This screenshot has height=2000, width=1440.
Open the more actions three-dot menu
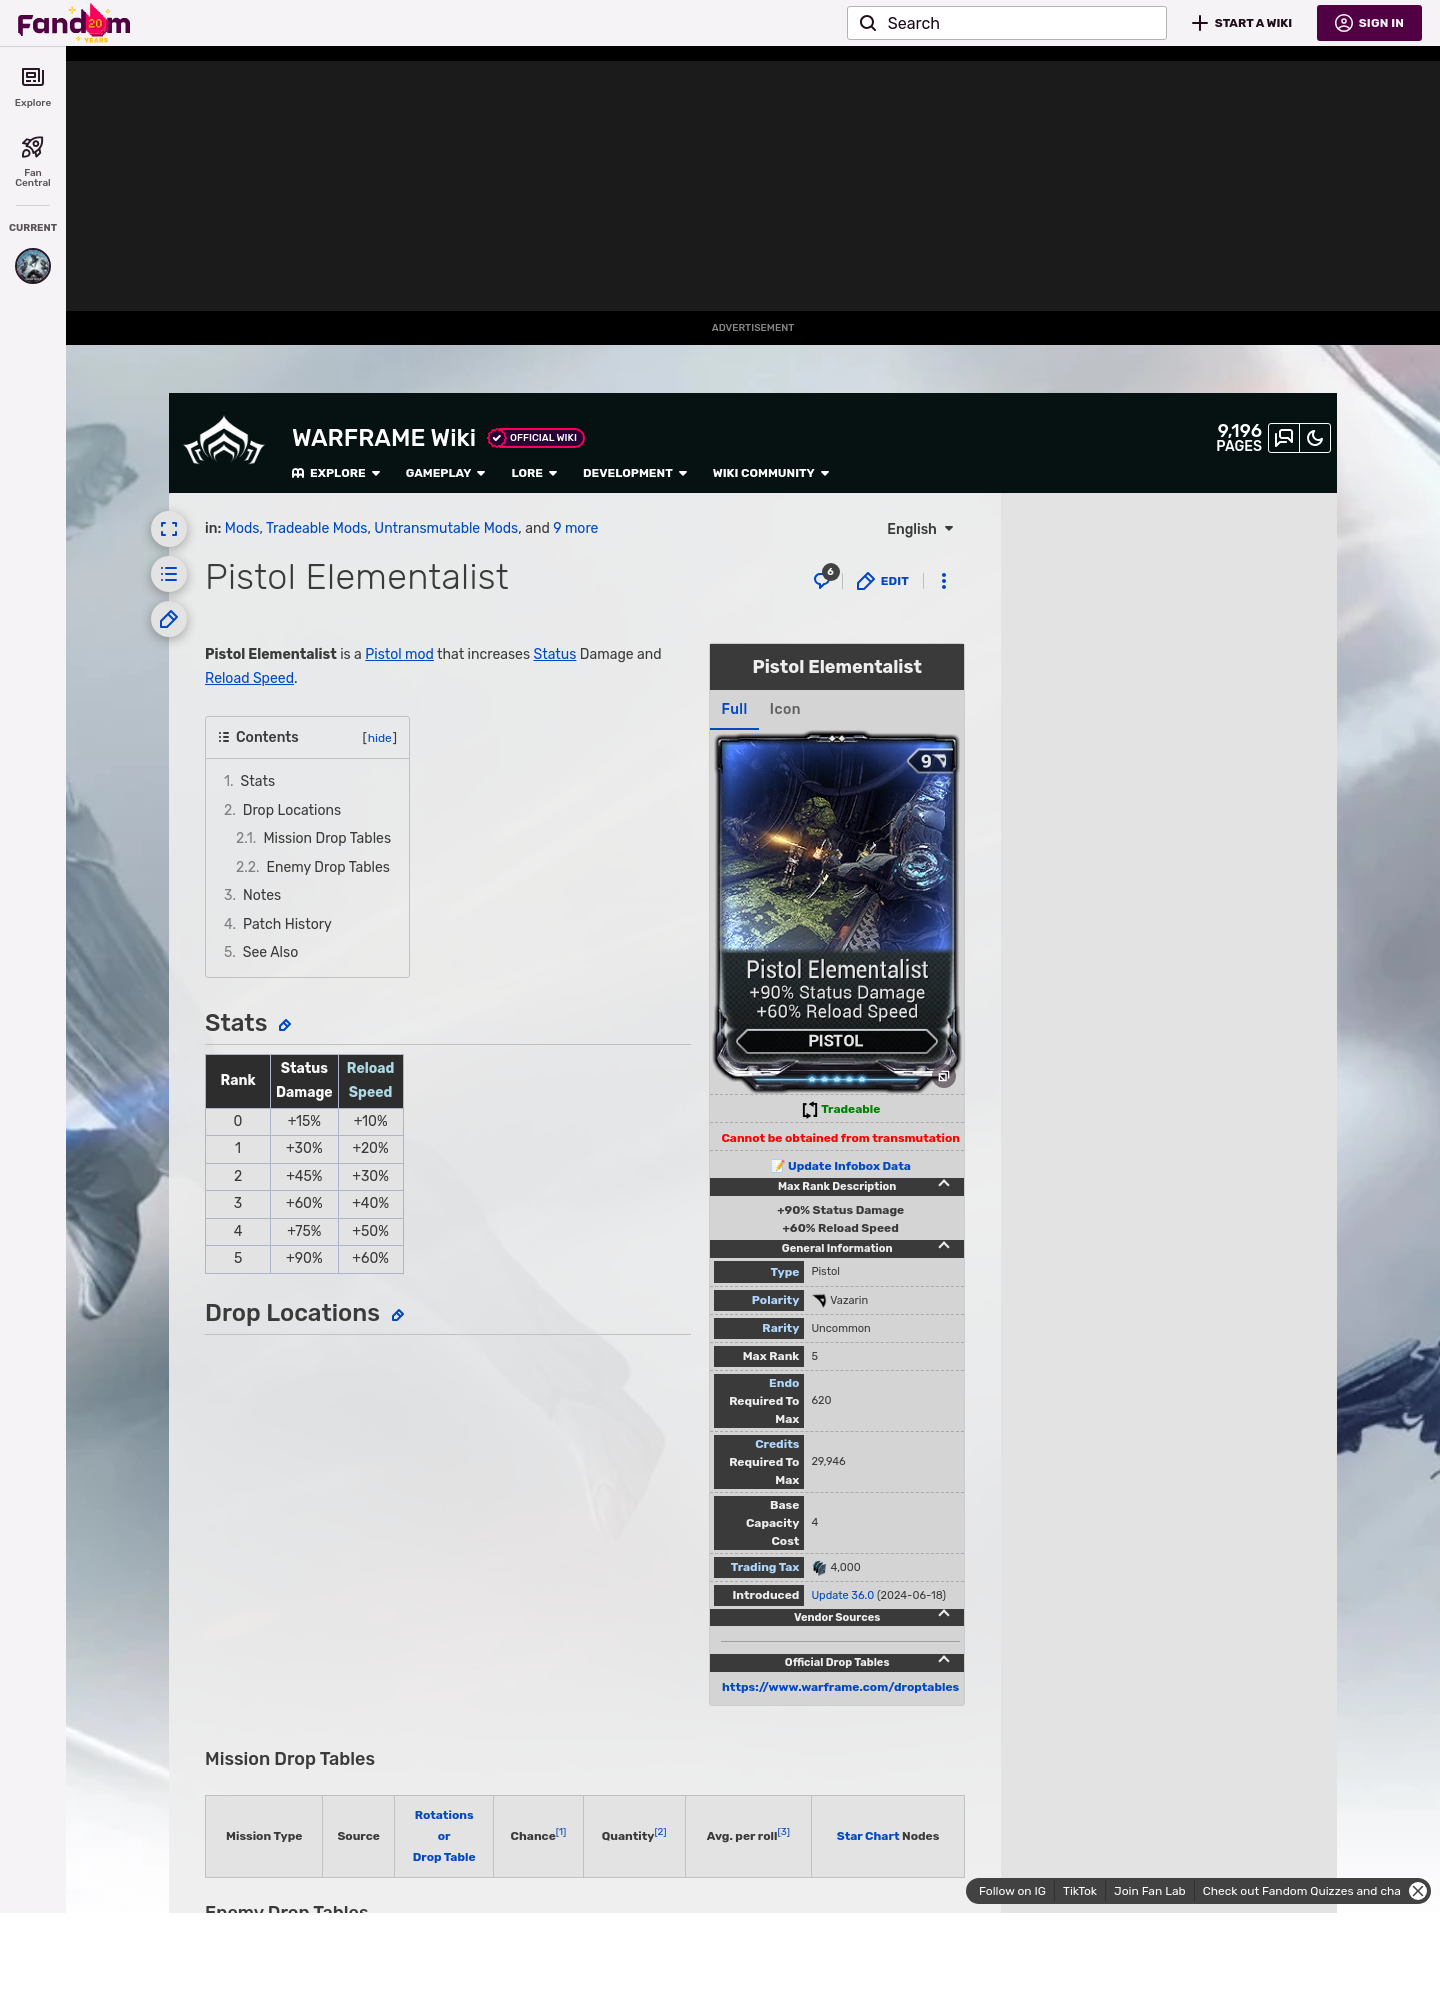tap(944, 581)
